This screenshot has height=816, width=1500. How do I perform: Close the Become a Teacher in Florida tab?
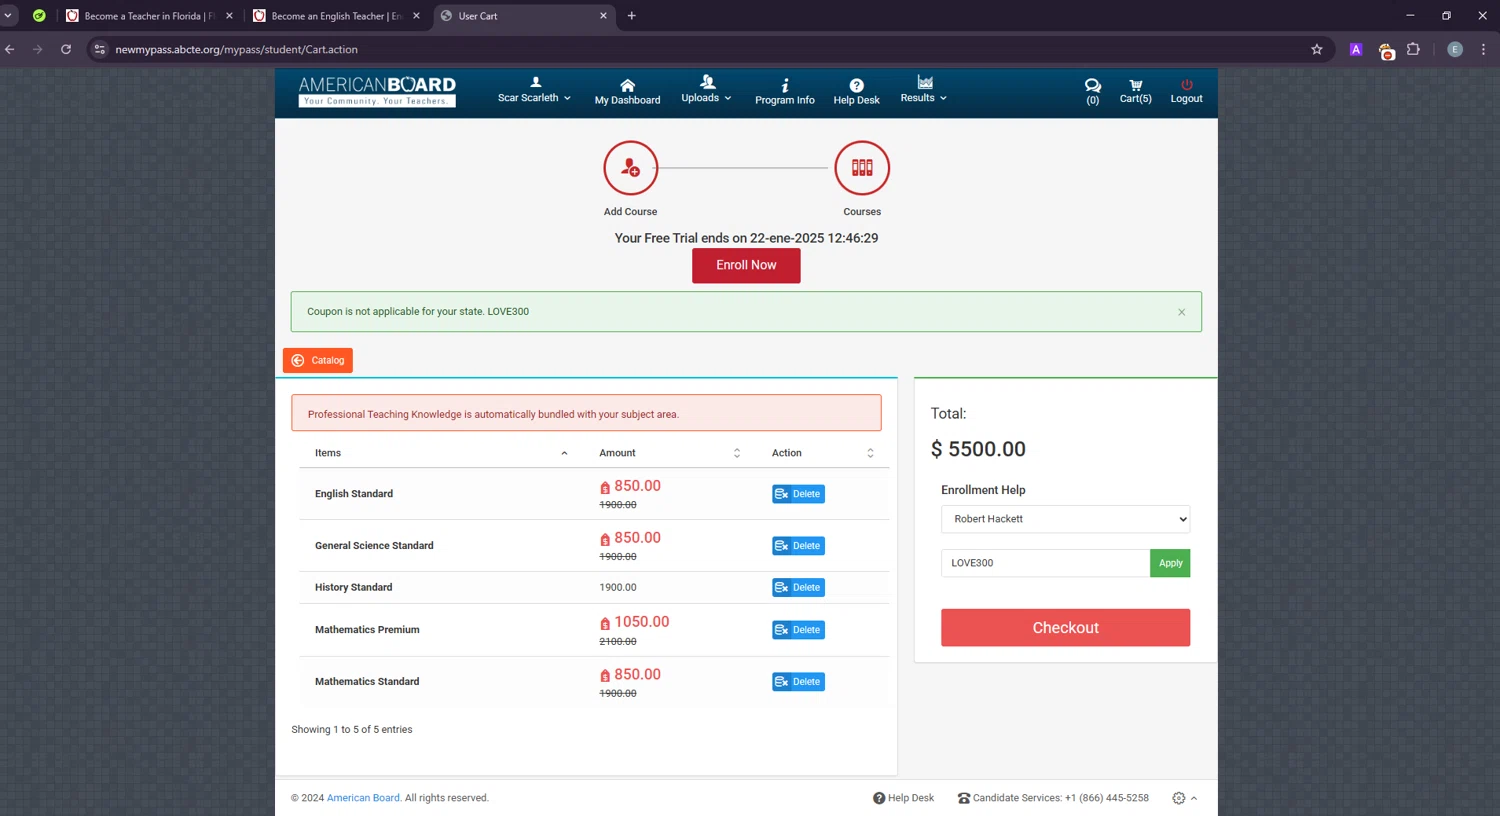click(x=229, y=16)
